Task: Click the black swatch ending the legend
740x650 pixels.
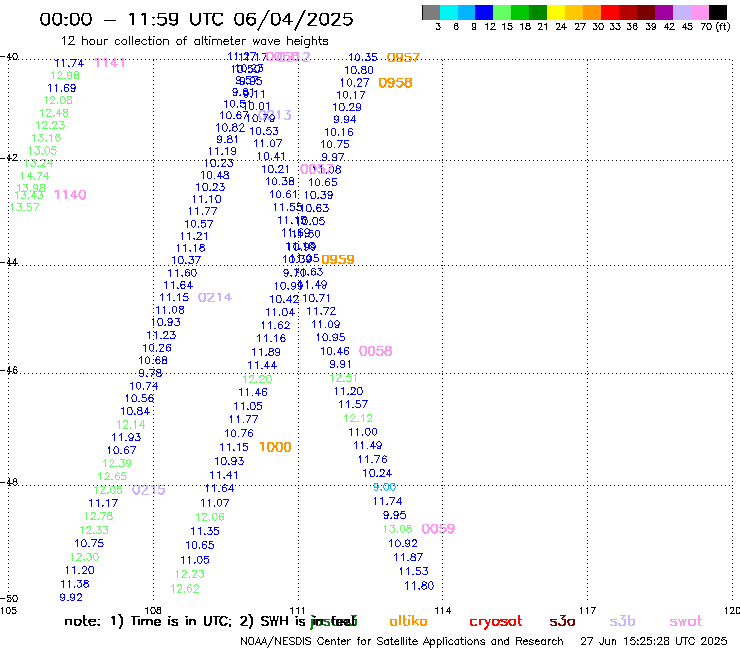Action: (x=718, y=12)
